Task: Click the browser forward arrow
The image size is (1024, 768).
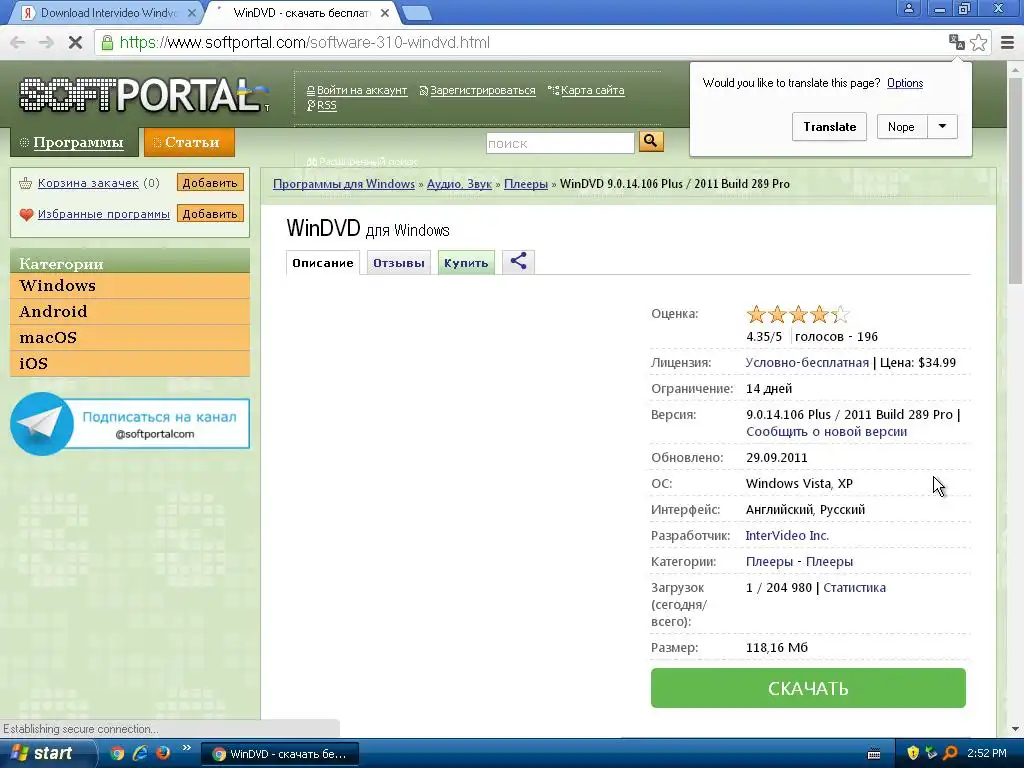Action: click(46, 43)
